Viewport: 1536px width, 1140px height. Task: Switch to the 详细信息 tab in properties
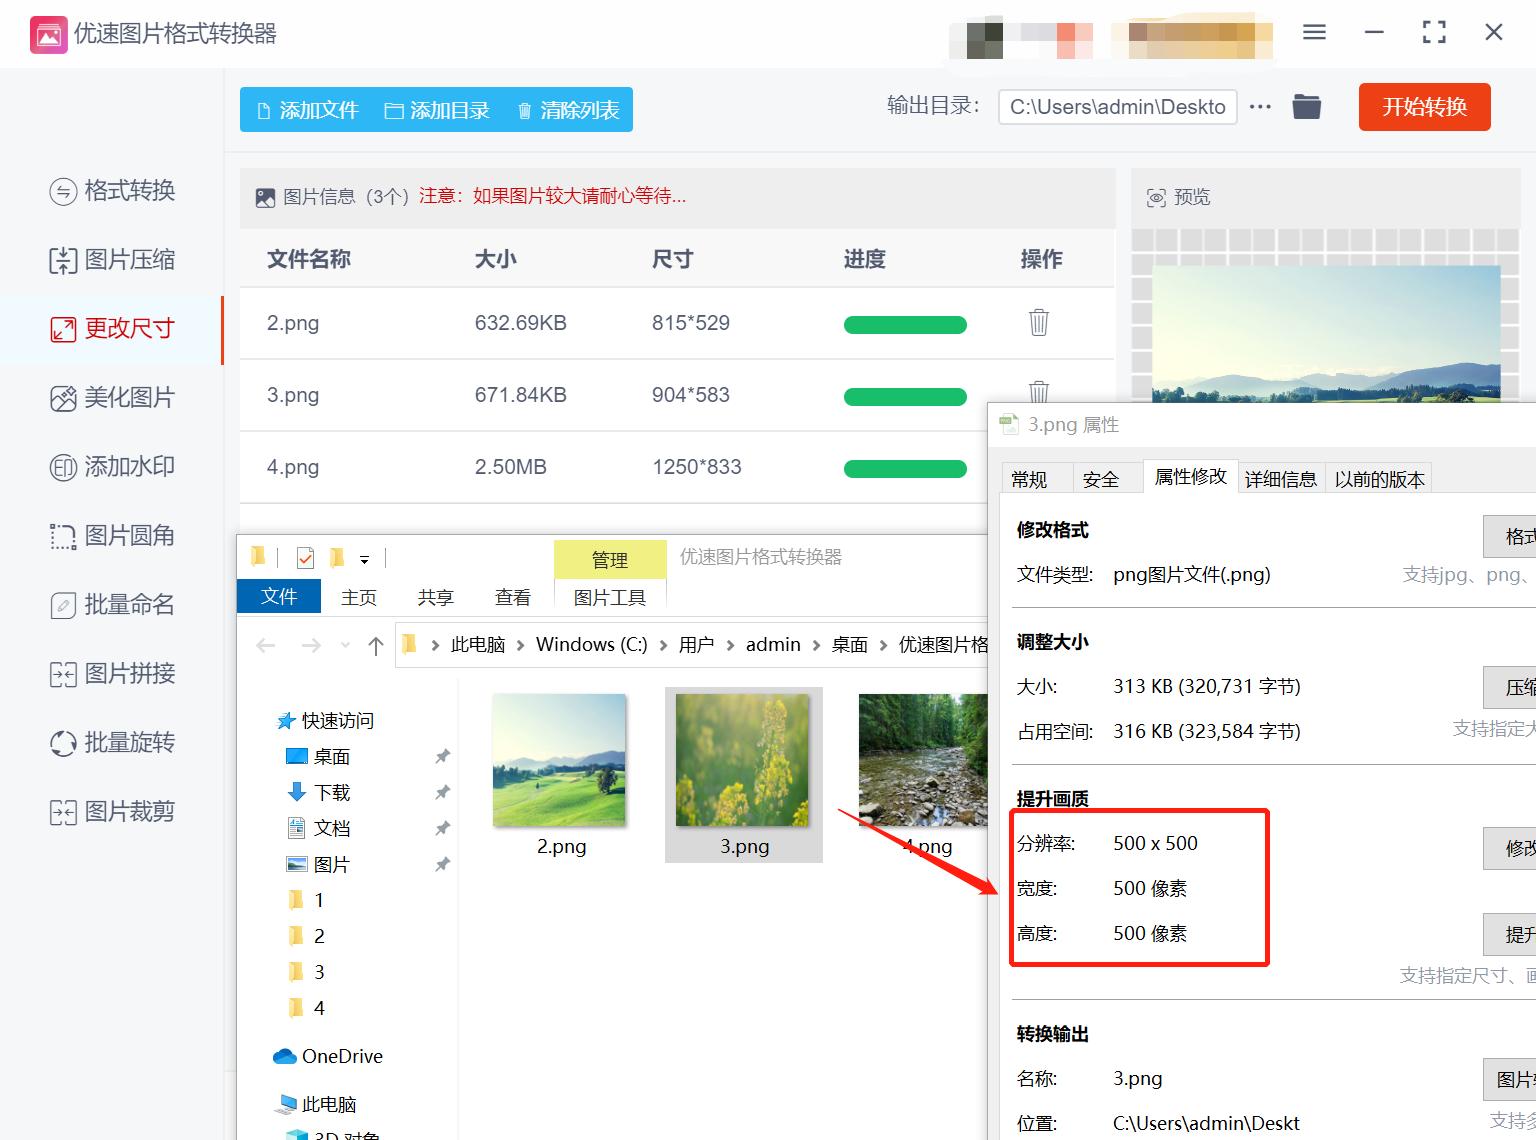coord(1281,479)
